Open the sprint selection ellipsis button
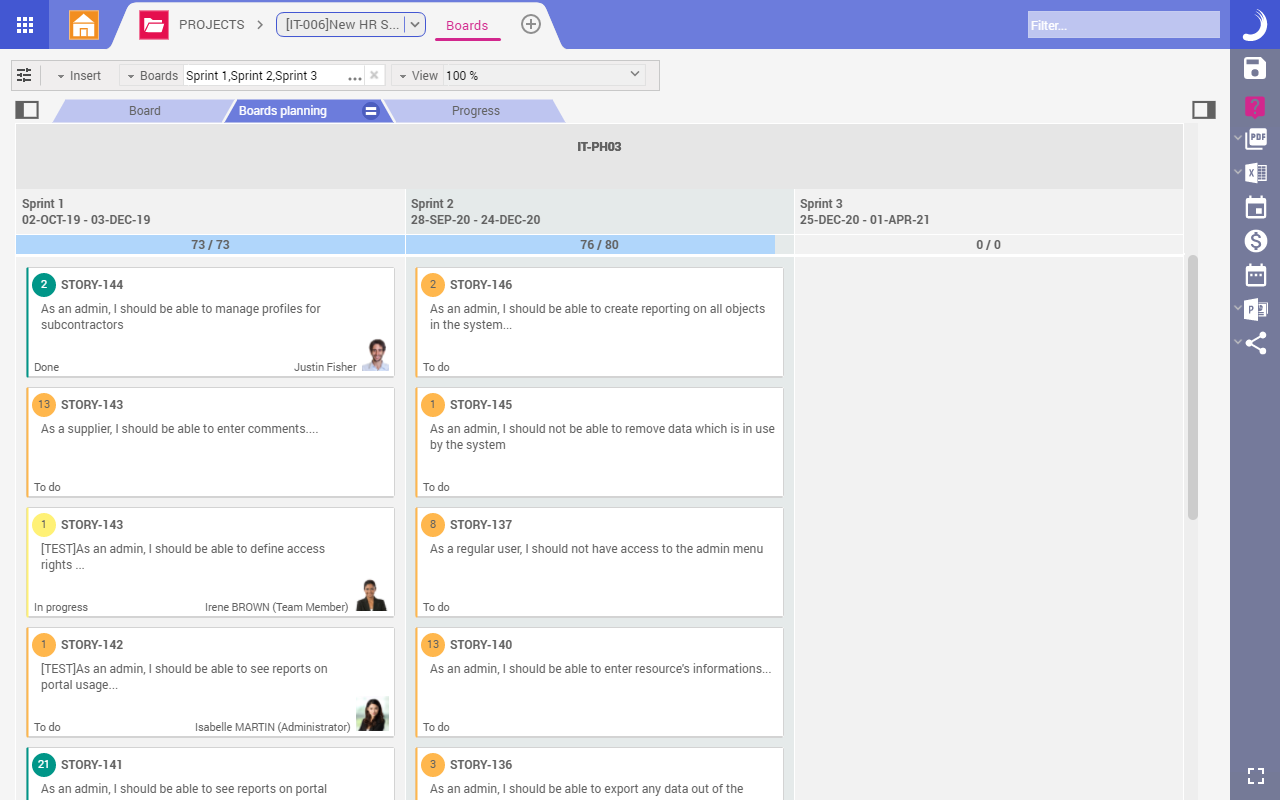Image resolution: width=1280 pixels, height=800 pixels. (x=355, y=78)
